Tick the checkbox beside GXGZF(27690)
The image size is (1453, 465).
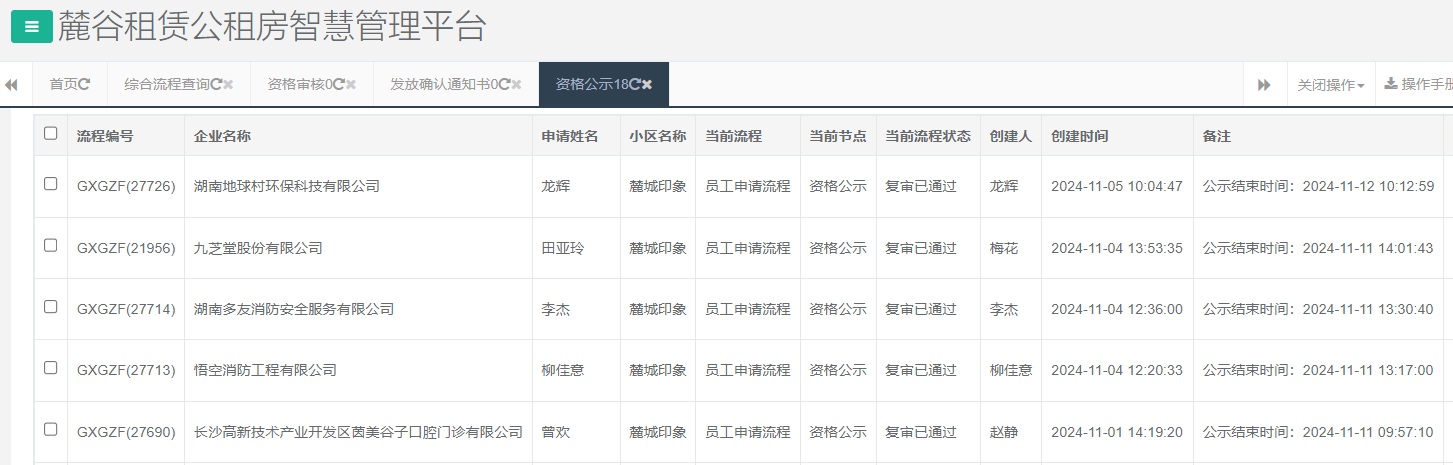point(51,430)
